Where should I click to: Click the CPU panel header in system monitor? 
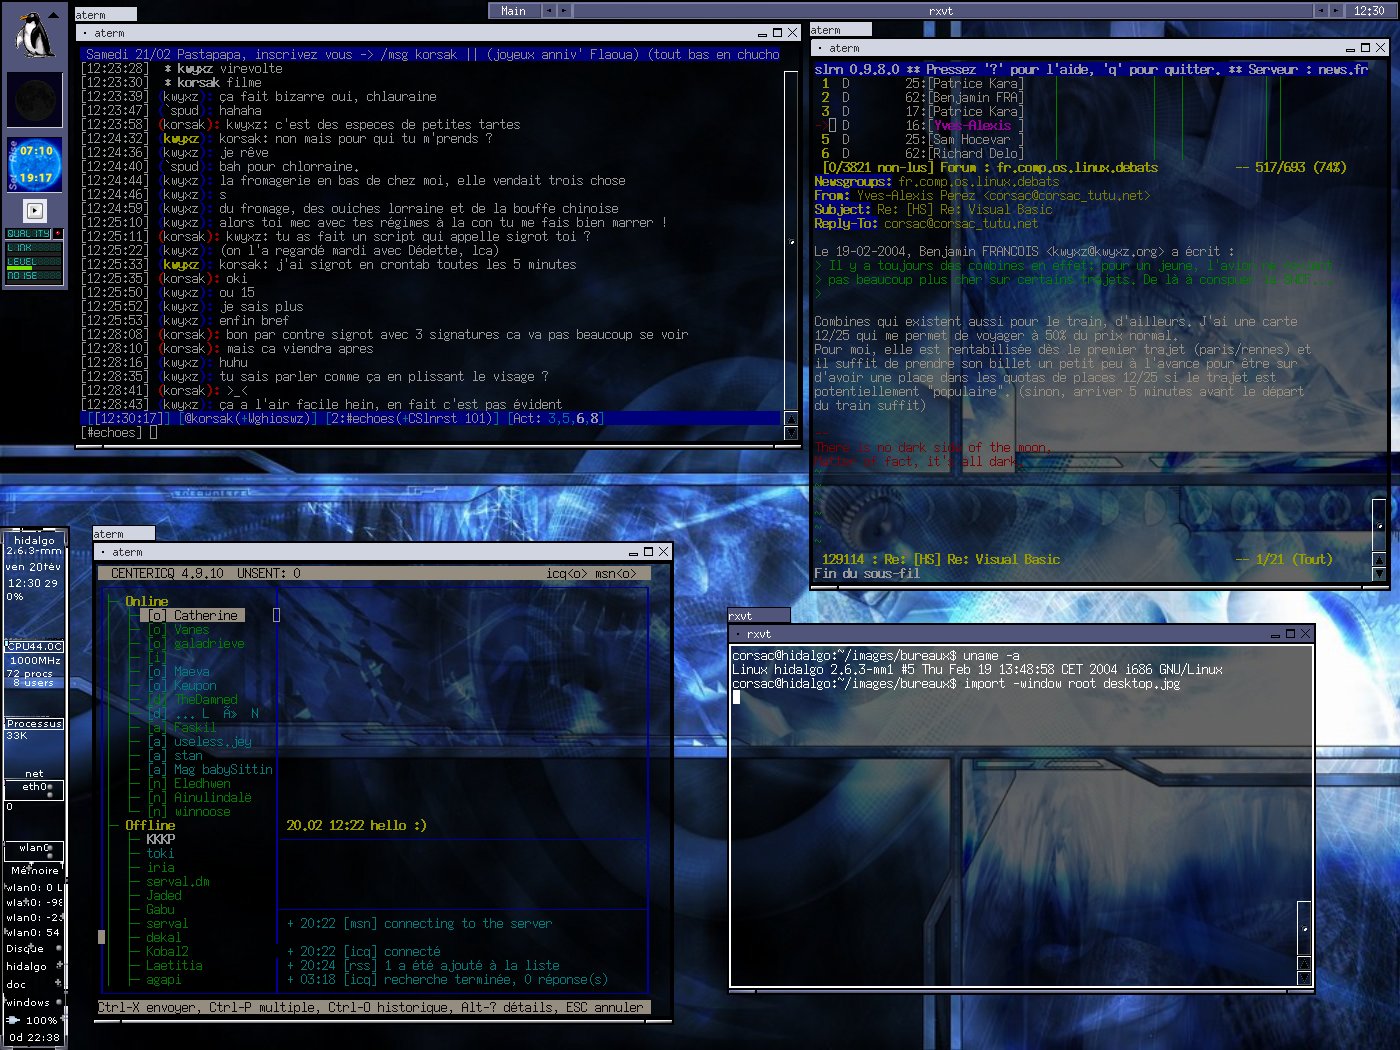pos(34,646)
